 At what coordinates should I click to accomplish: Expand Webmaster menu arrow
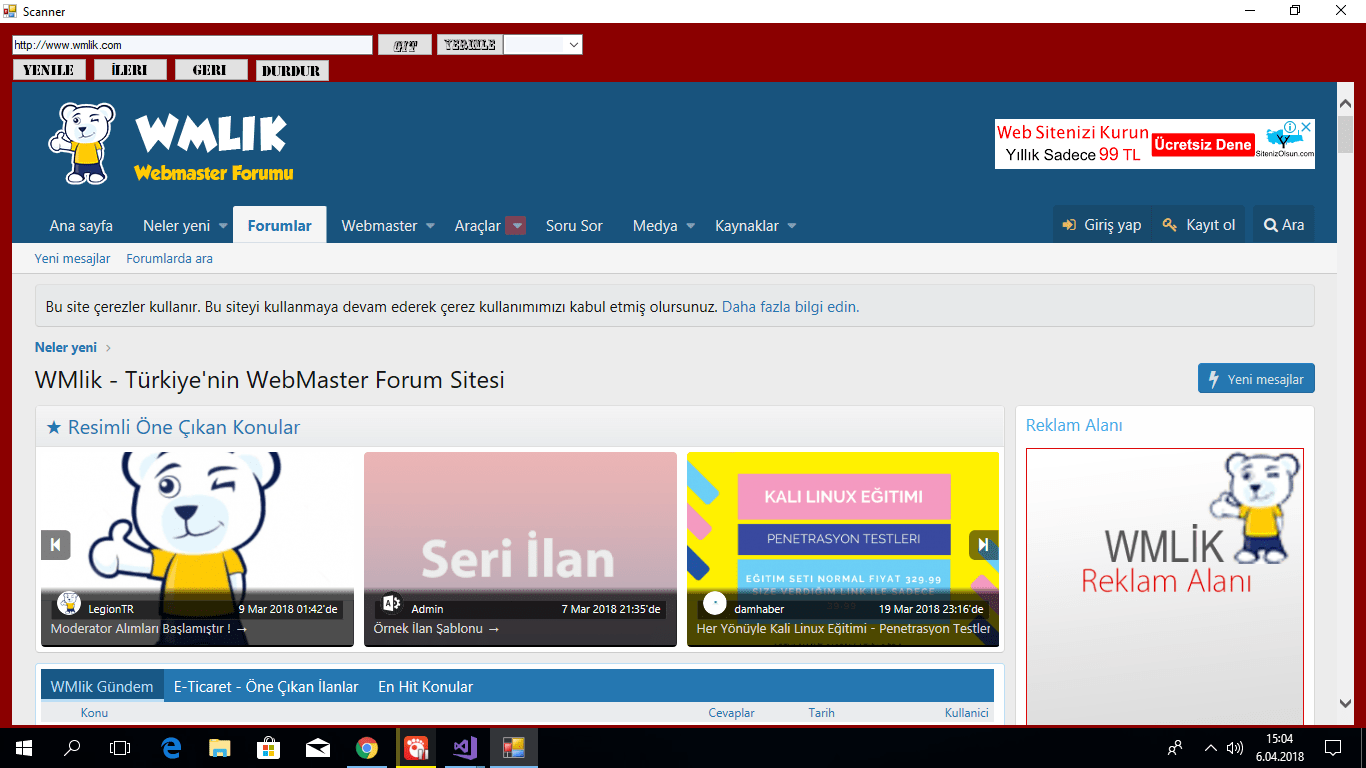430,226
